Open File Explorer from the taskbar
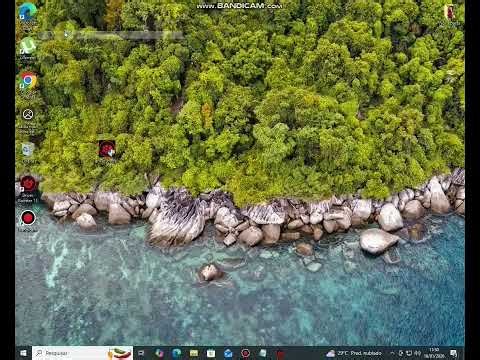Image resolution: width=480 pixels, height=360 pixels. click(194, 353)
